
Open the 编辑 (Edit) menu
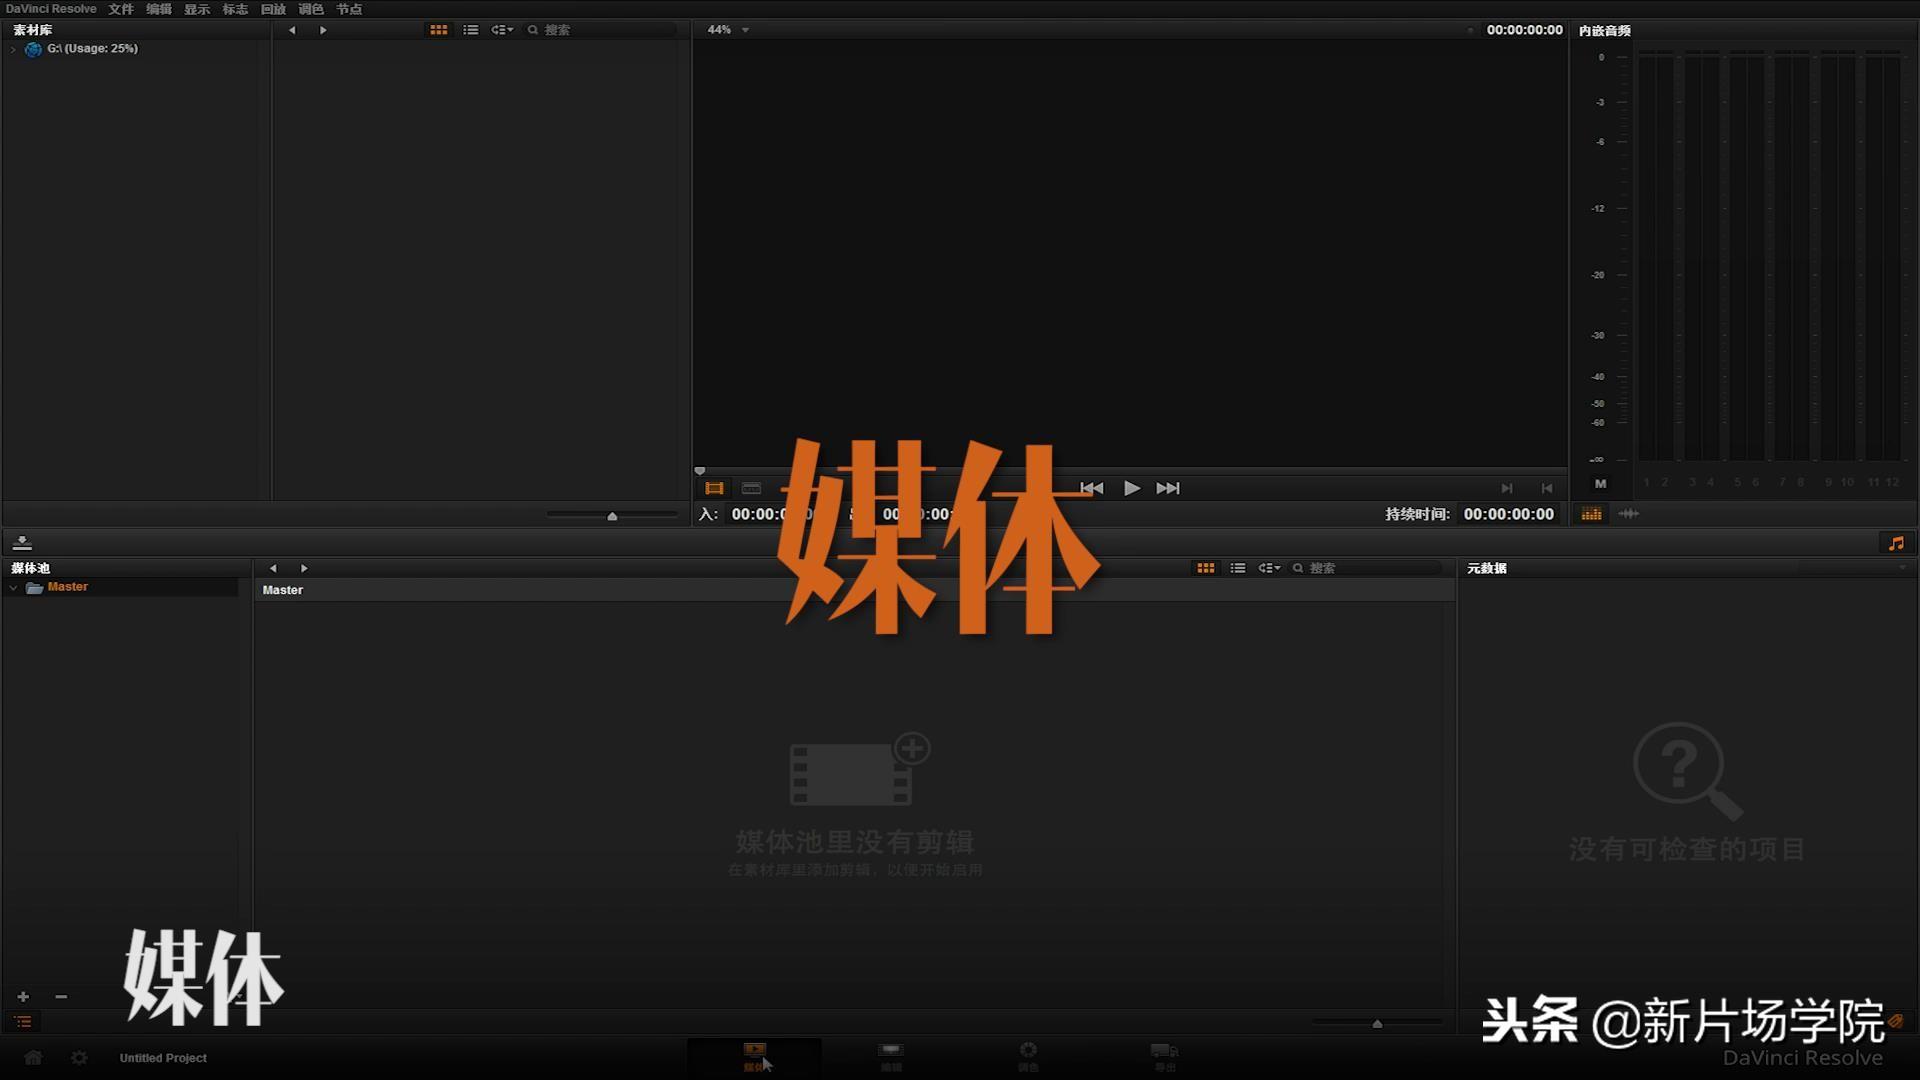tap(159, 9)
